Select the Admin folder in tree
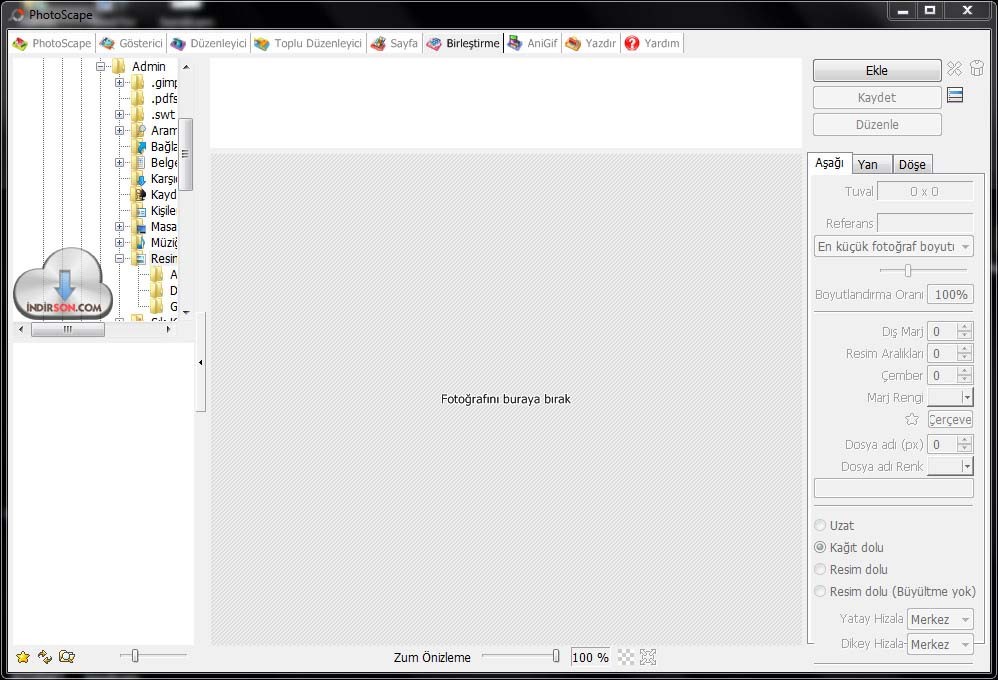This screenshot has height=680, width=998. coord(148,66)
